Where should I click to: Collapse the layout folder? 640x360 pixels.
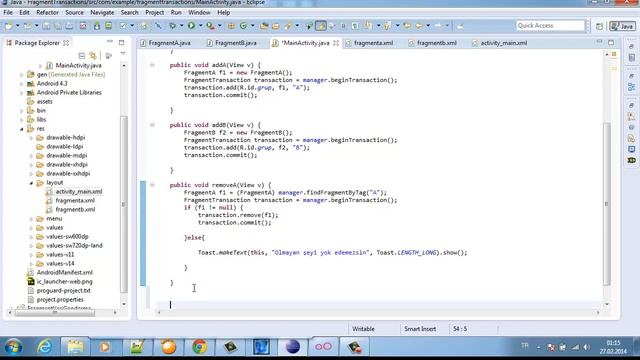31,183
